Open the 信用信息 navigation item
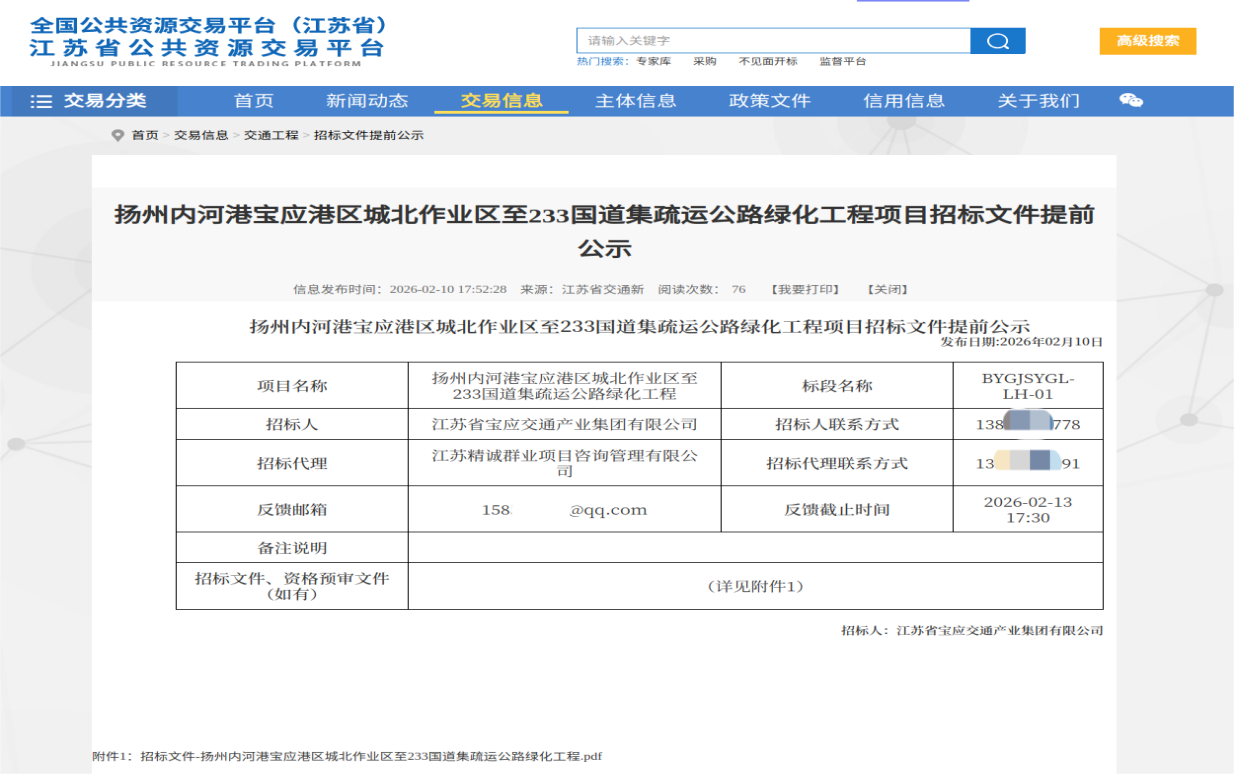1234x774 pixels. (x=903, y=101)
